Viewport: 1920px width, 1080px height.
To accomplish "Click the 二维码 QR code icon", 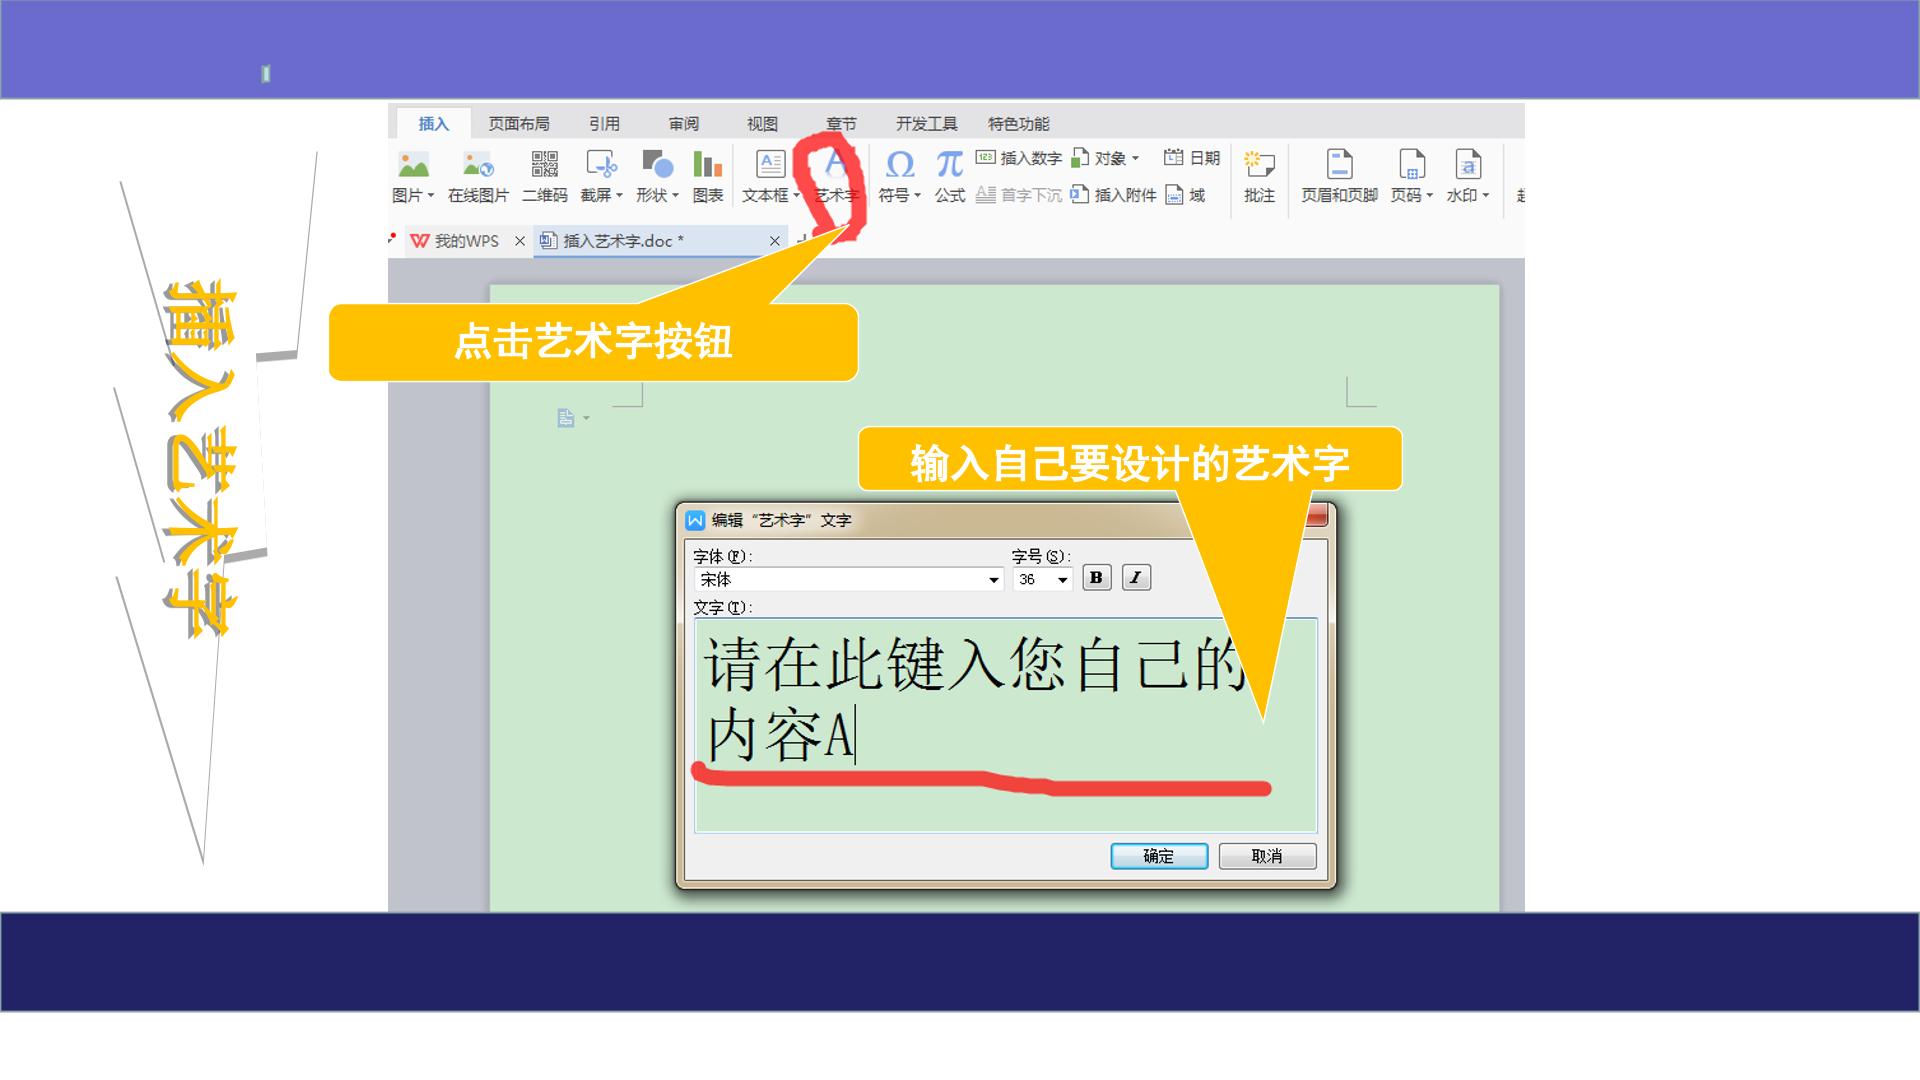I will tap(545, 176).
